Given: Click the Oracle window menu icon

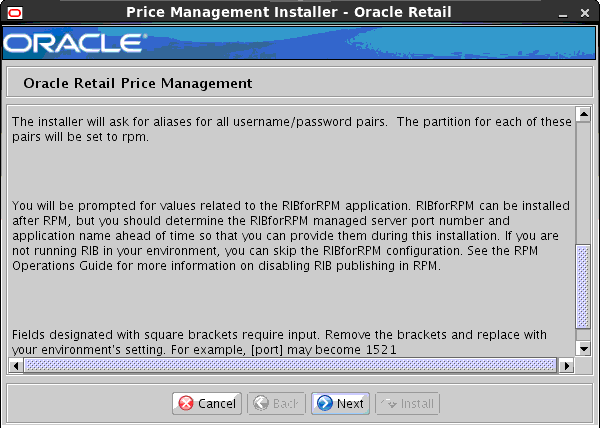Looking at the screenshot, I should click(x=15, y=13).
